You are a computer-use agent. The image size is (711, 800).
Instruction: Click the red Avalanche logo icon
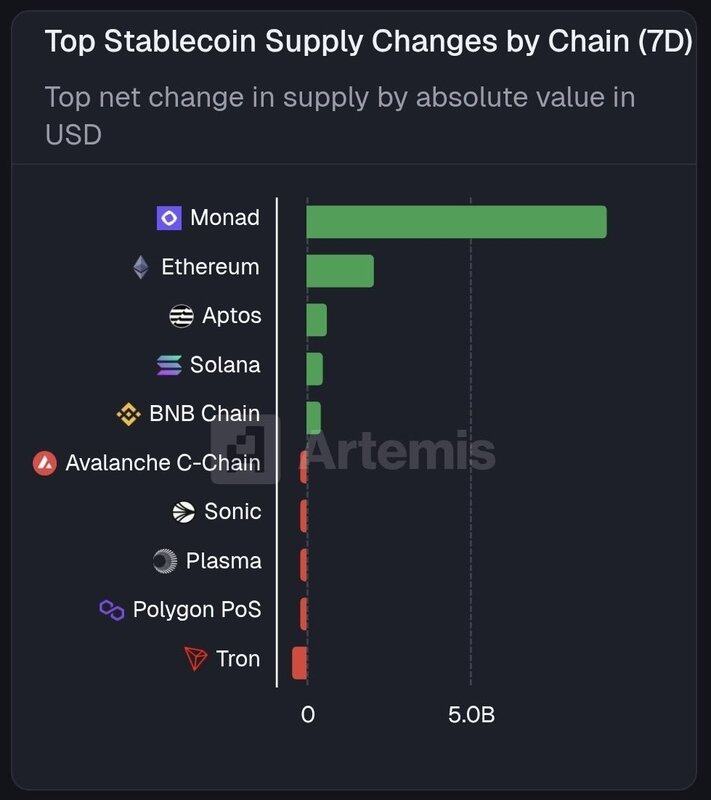coord(44,463)
